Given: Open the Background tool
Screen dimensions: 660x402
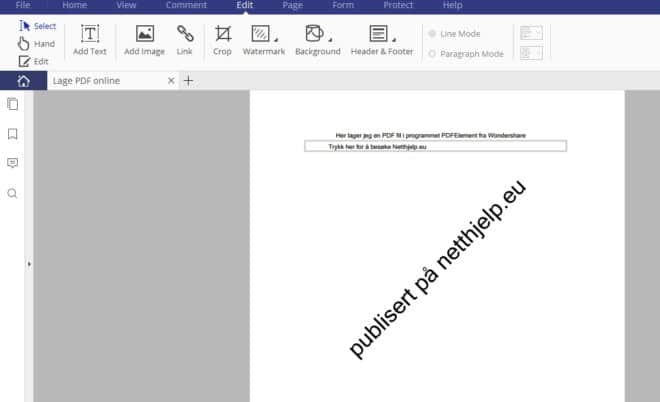Looking at the screenshot, I should pos(318,40).
